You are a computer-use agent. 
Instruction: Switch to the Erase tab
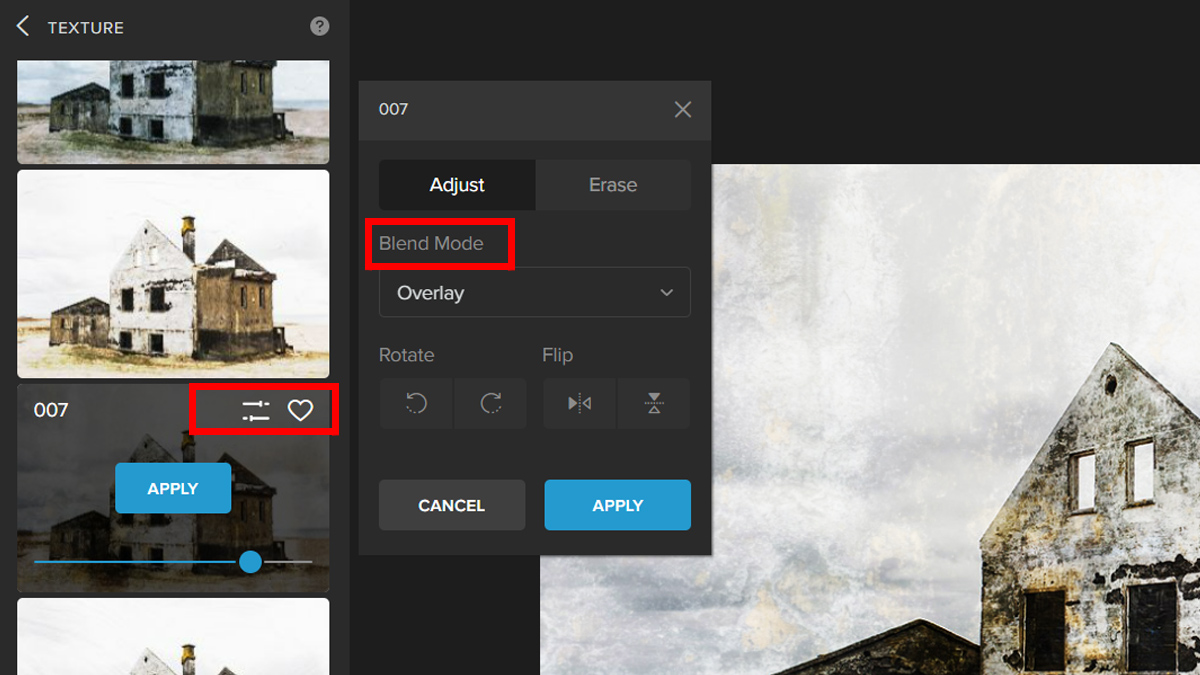coord(613,185)
